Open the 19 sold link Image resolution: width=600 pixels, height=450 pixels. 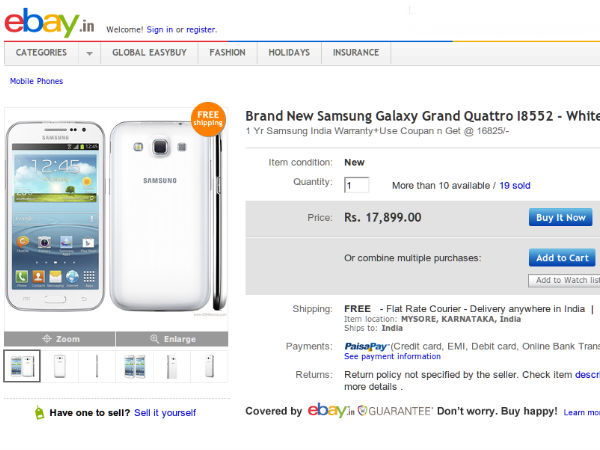(515, 186)
